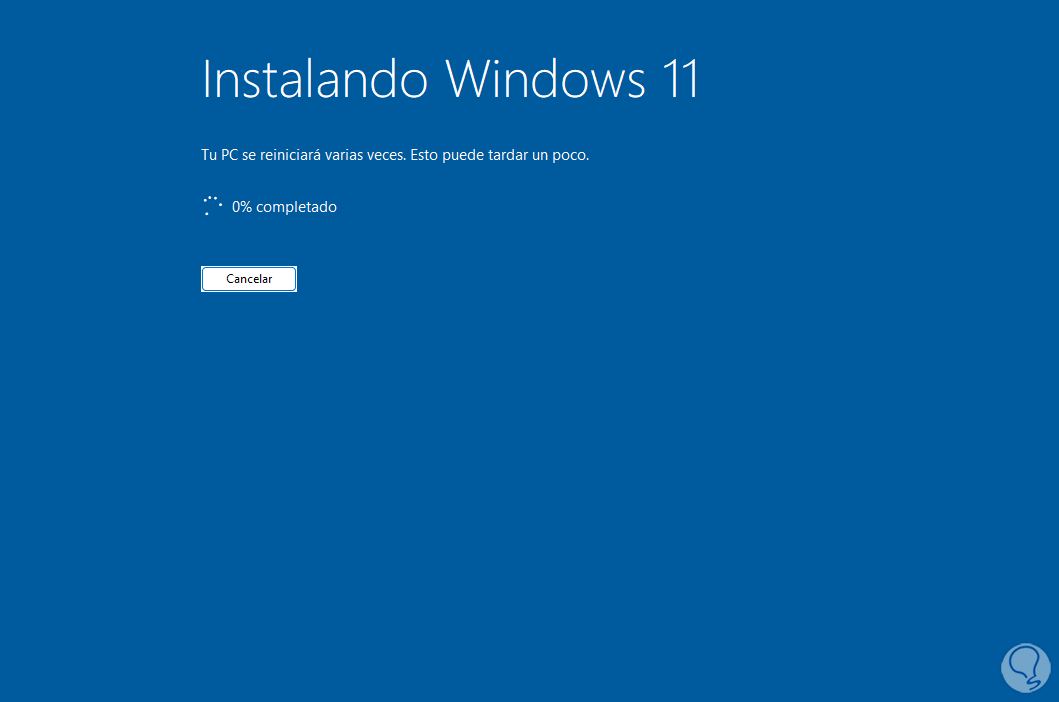Click the word 'completado'
Screen dimensions: 1059x702
pos(296,207)
